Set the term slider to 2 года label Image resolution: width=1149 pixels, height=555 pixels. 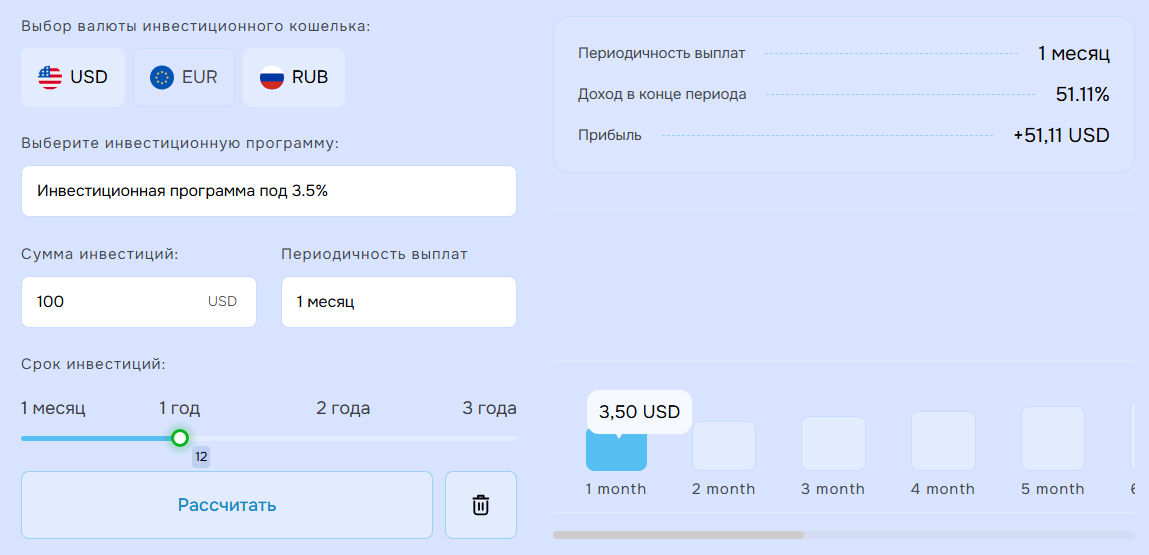point(343,408)
